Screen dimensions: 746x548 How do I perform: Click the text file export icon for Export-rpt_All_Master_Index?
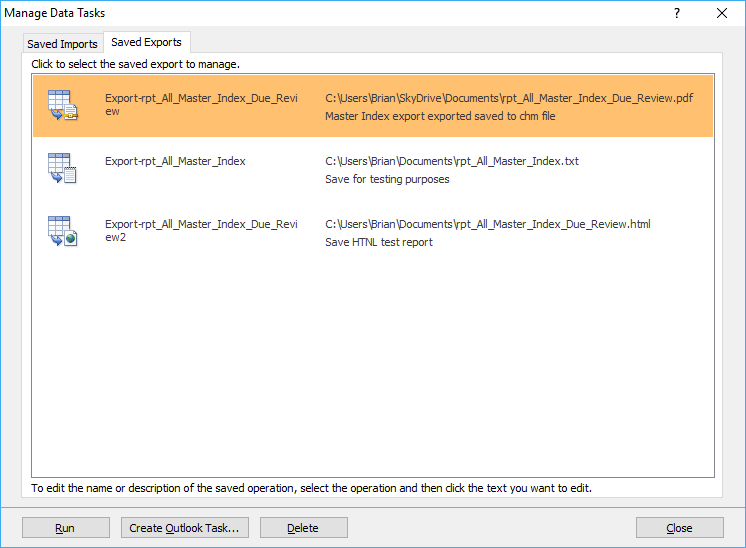pos(62,168)
